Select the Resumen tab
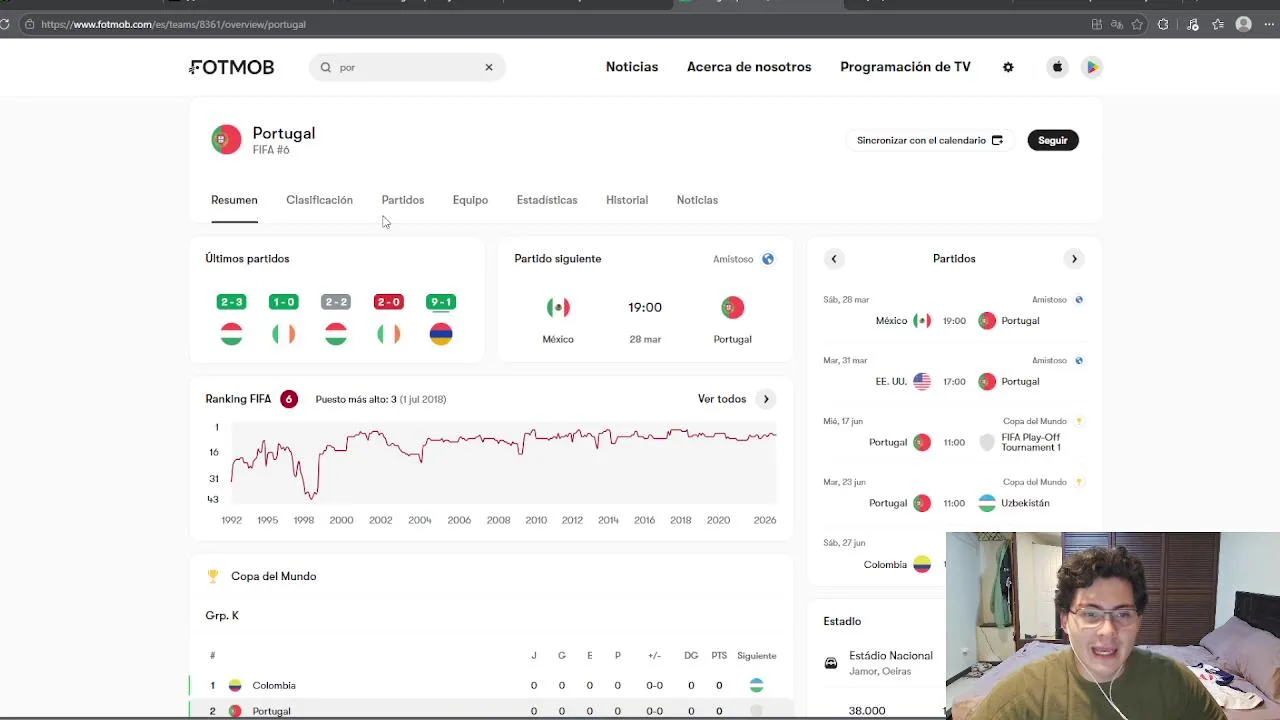Image resolution: width=1280 pixels, height=720 pixels. click(234, 200)
